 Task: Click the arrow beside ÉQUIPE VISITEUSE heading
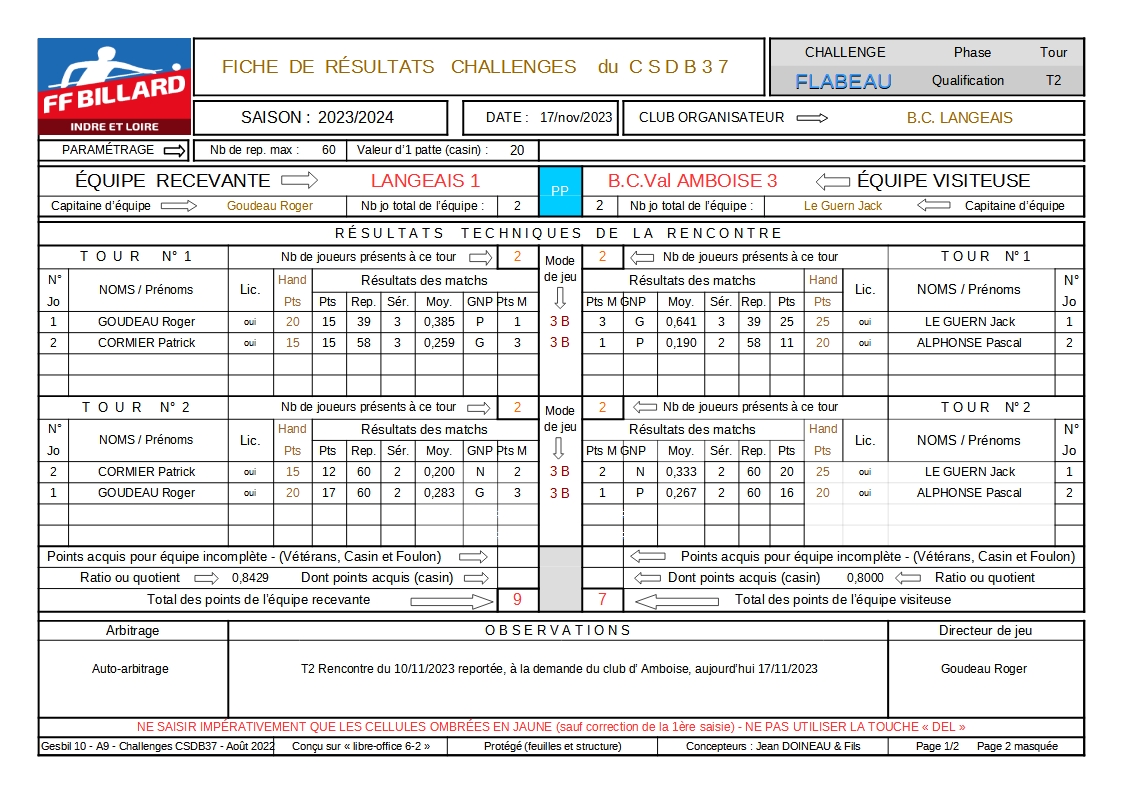832,181
